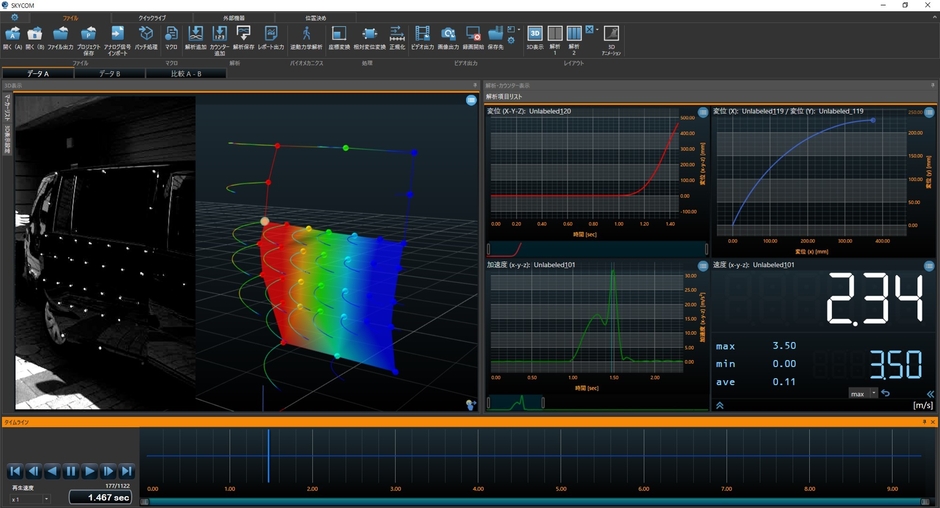Screen dimensions: 940x508
Task: Start recording with 録画開始 icon
Action: click(x=473, y=37)
